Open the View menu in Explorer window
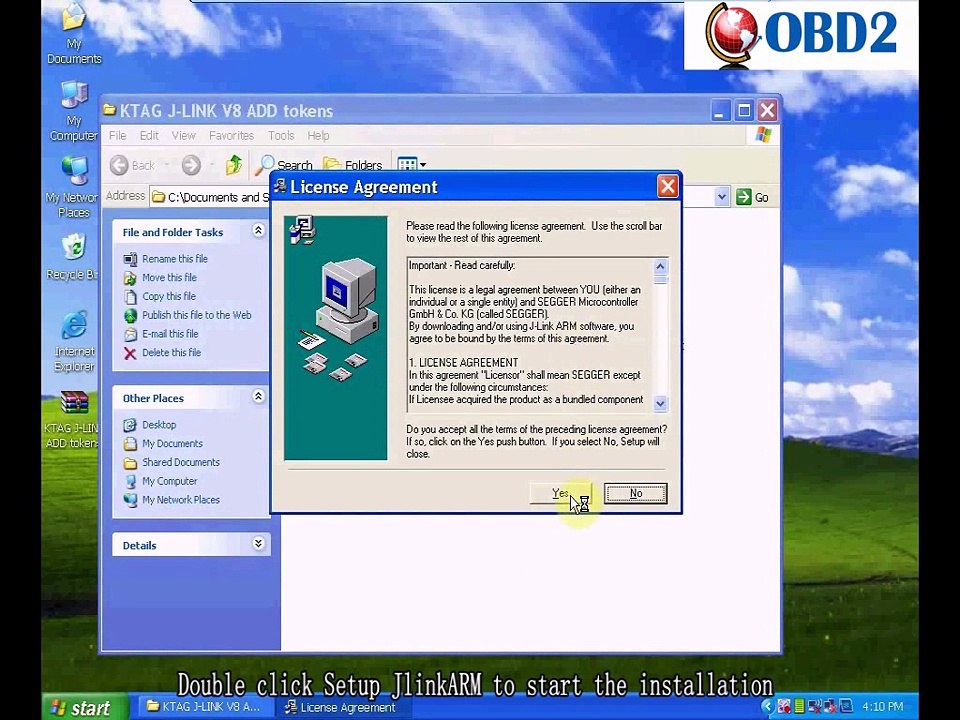Screen dimensions: 960x720 point(184,135)
